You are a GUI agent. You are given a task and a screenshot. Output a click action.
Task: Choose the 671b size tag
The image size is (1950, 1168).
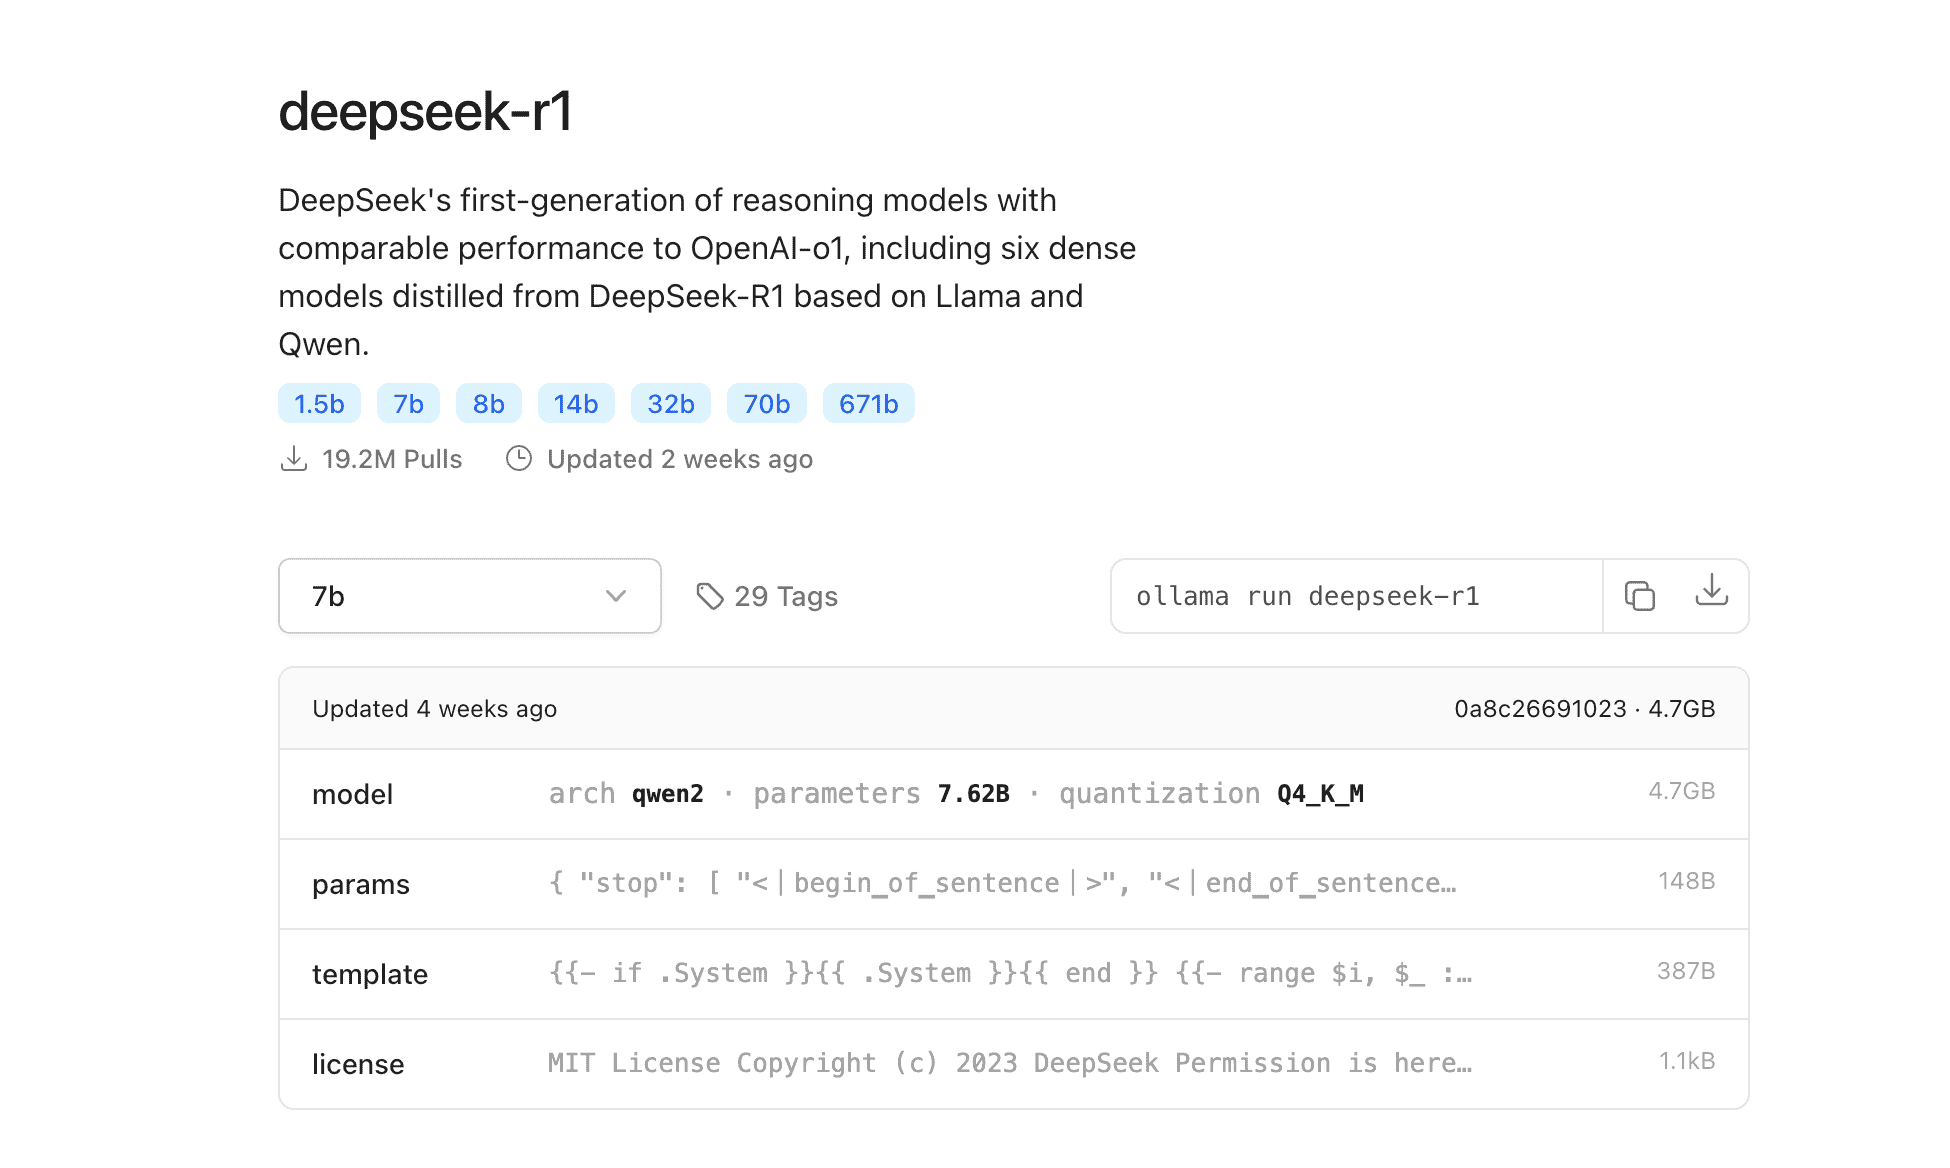point(868,404)
